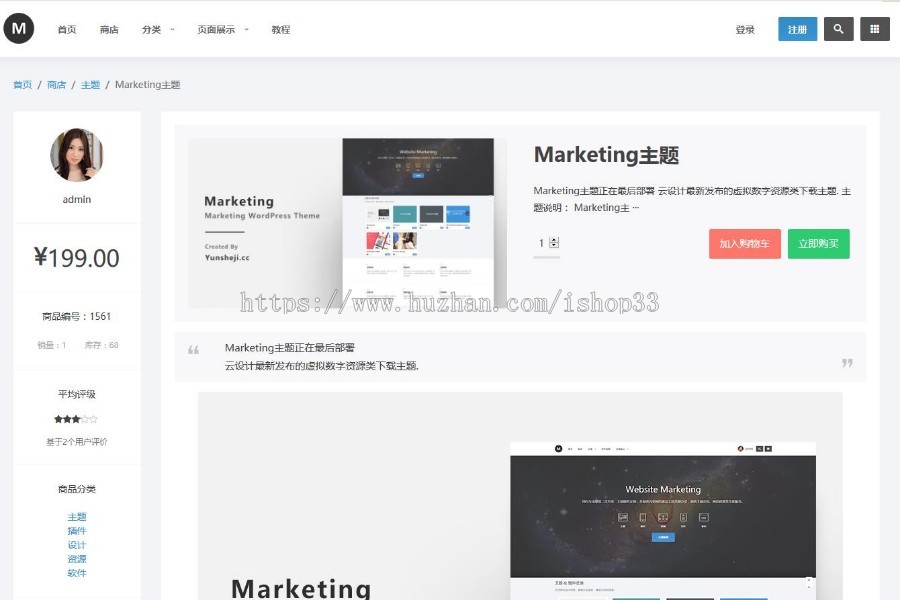Click the 库存：68 text
Screen dimensions: 900x600
coord(102,345)
